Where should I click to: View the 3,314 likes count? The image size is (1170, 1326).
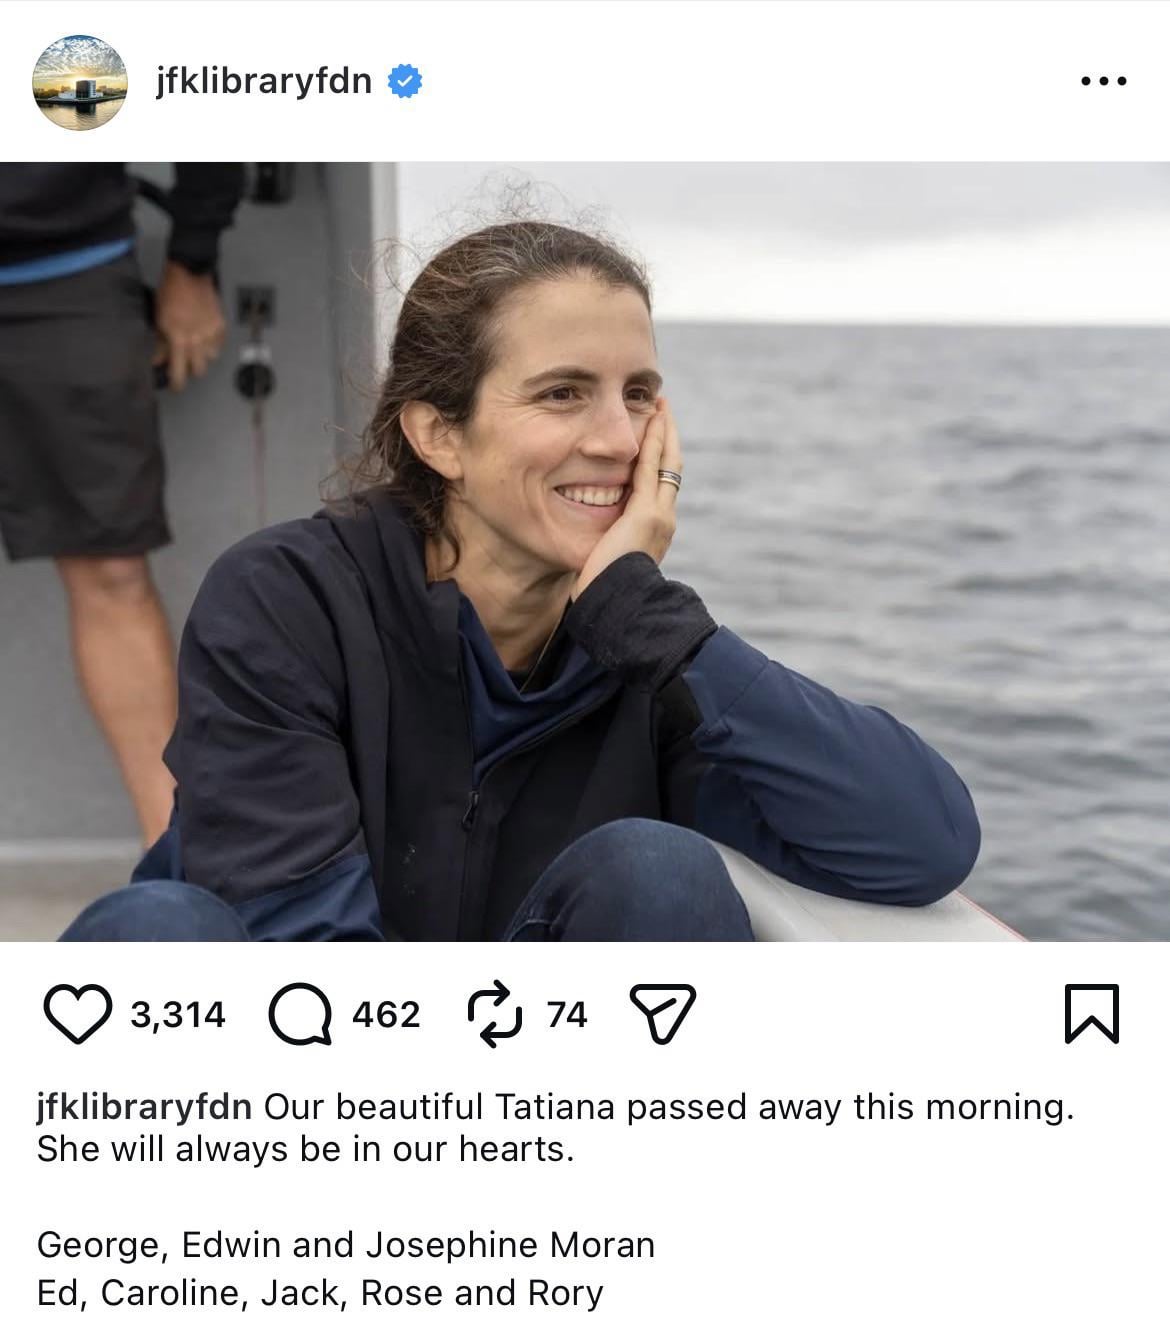coord(178,1015)
